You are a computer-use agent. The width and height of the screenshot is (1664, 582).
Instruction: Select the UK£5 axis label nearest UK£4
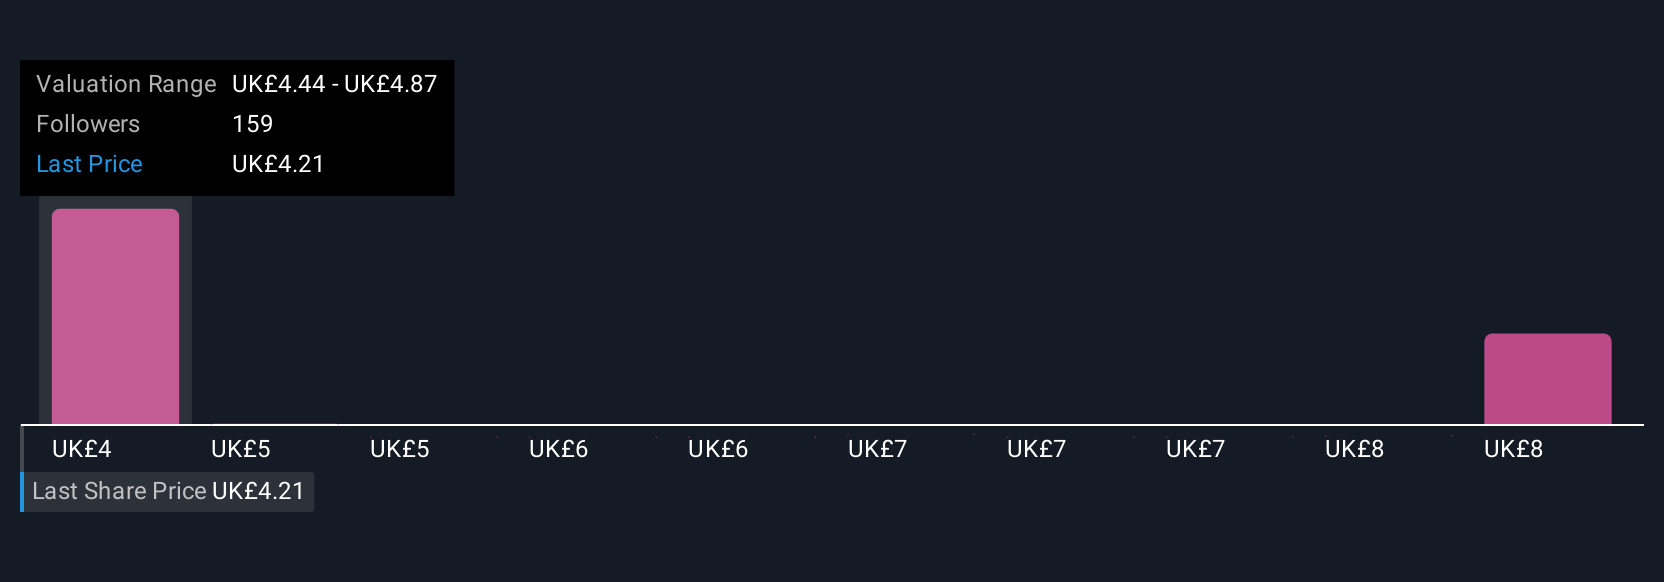241,449
